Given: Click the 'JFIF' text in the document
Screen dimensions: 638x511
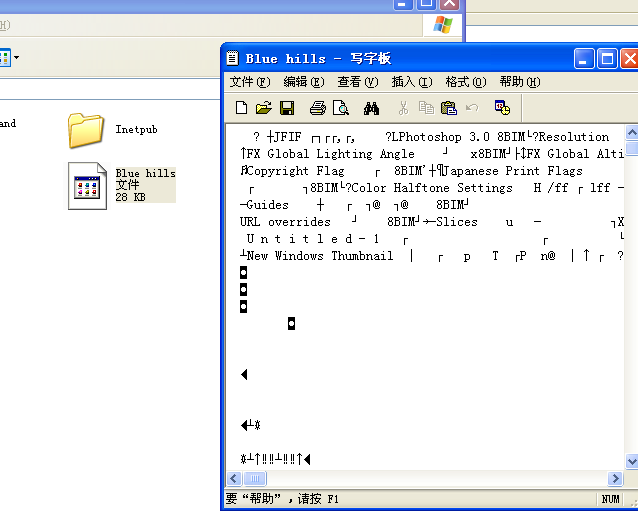Looking at the screenshot, I should tap(288, 137).
